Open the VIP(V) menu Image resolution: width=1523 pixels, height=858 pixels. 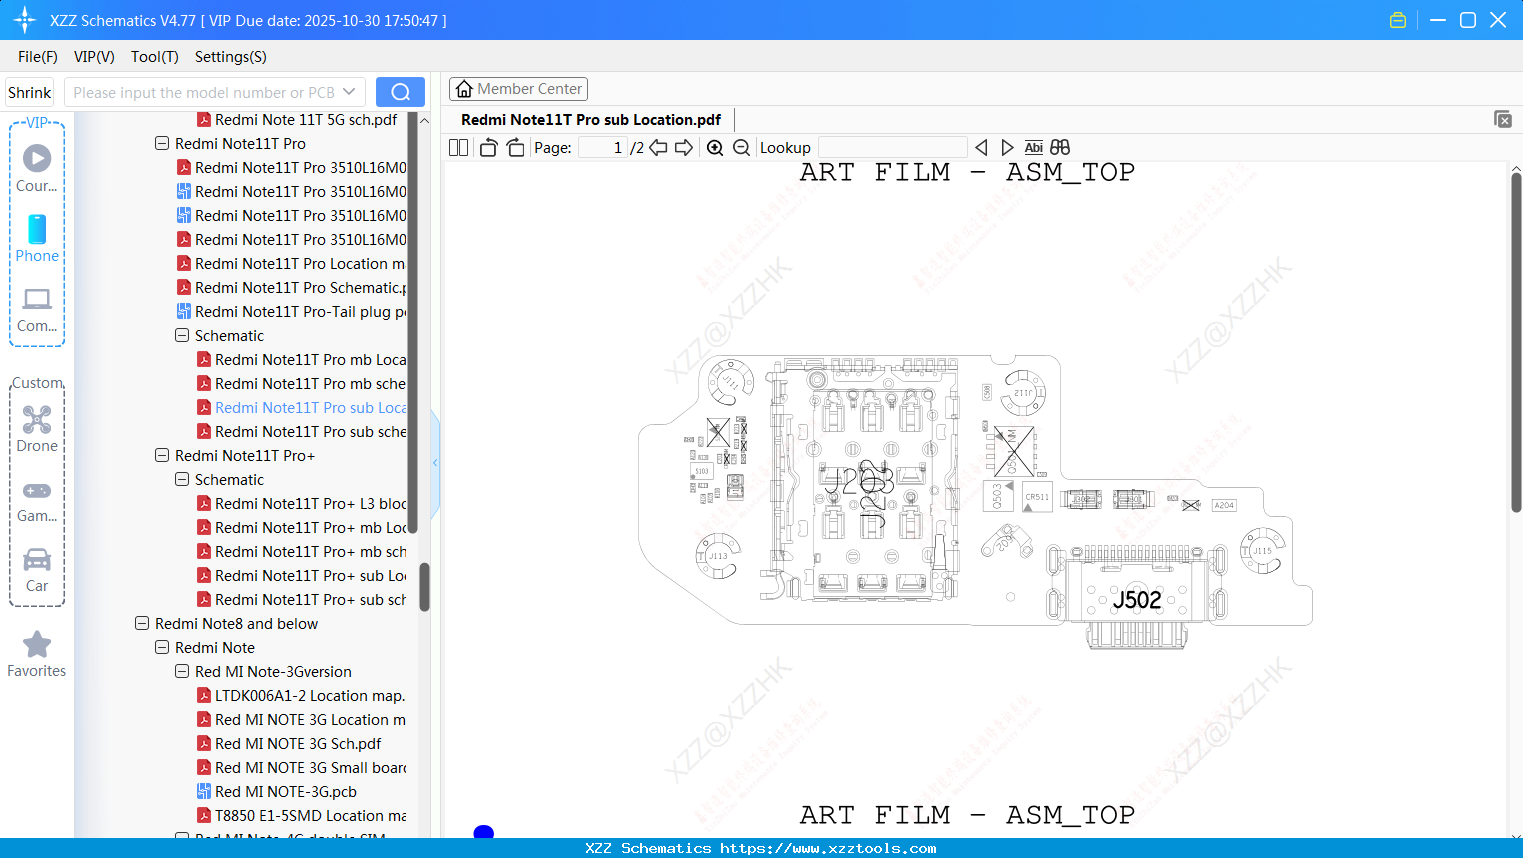tap(94, 57)
